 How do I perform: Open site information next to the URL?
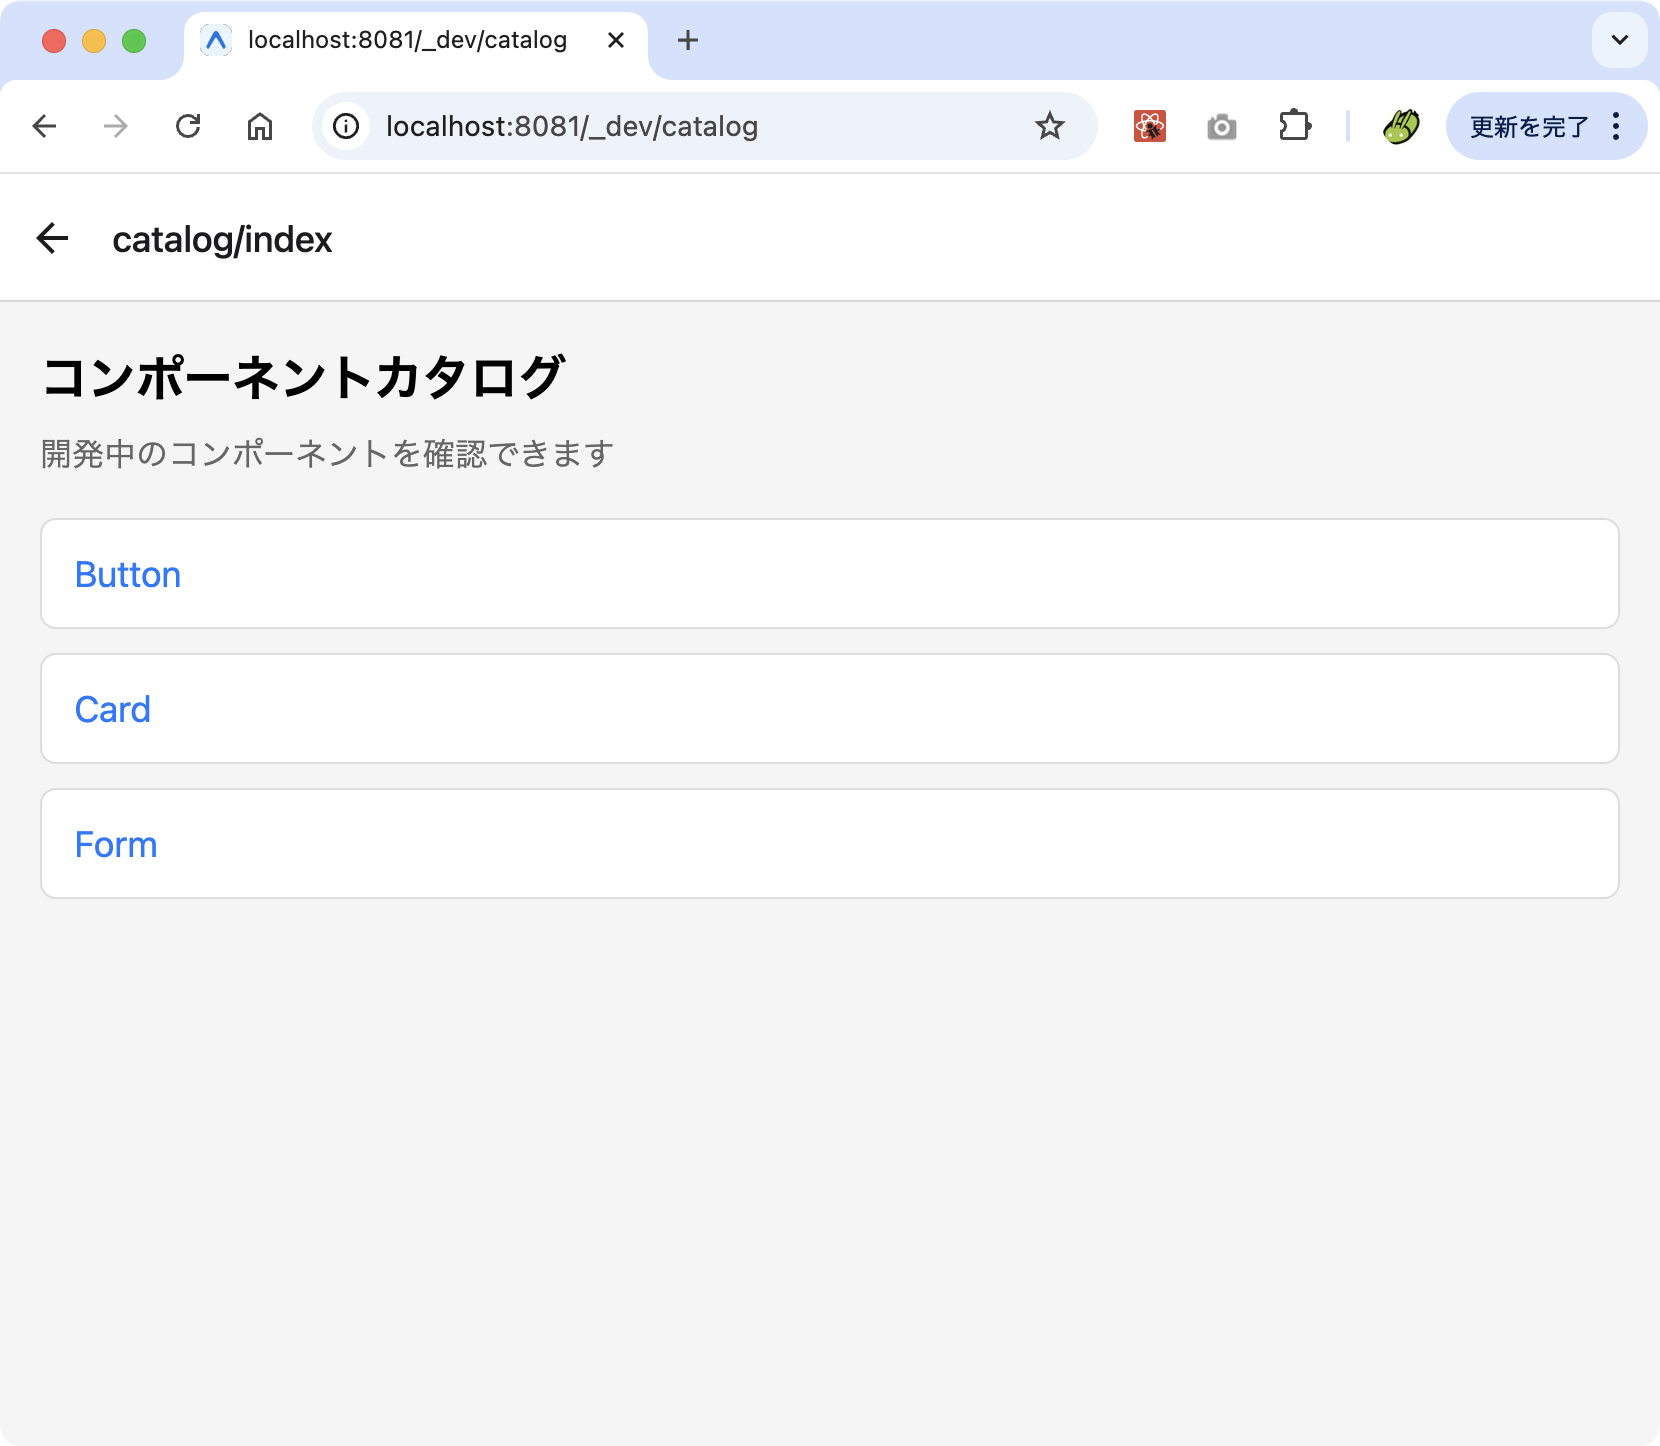point(345,126)
